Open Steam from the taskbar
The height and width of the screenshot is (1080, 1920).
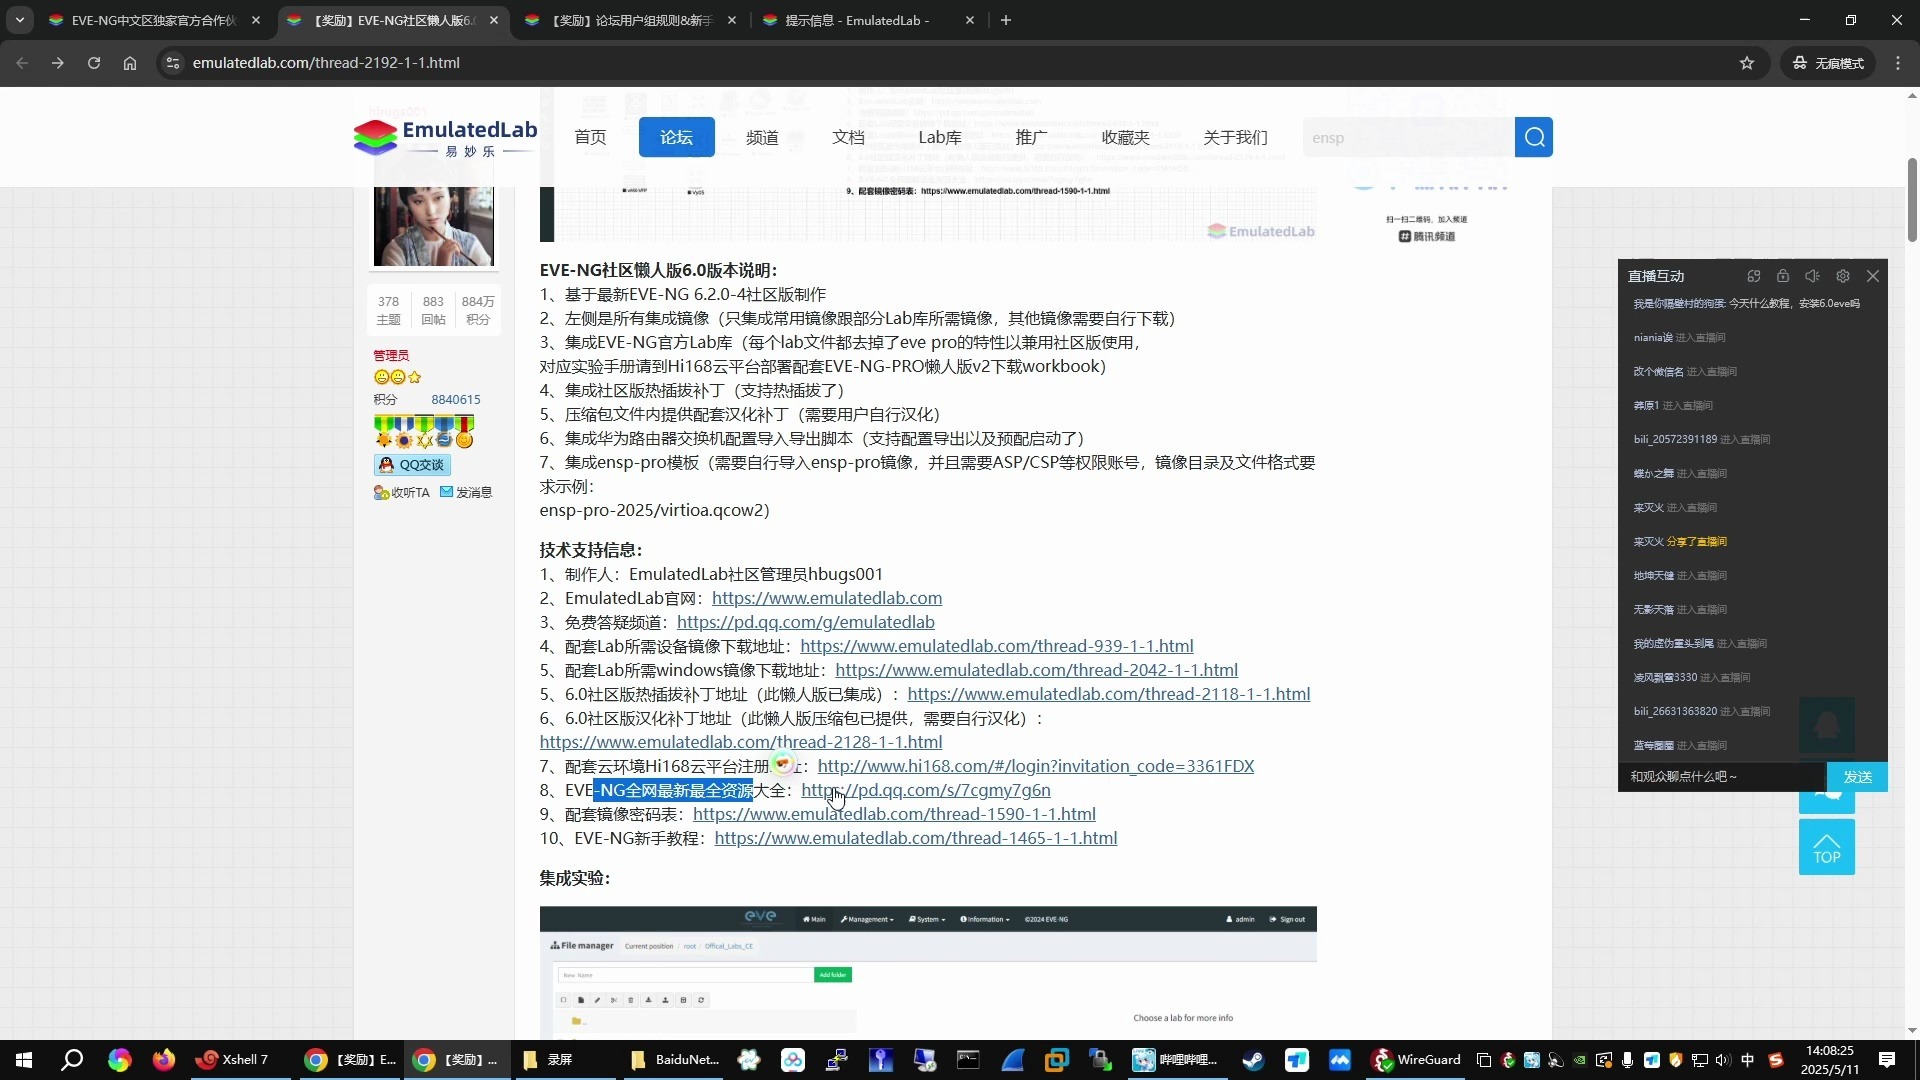point(1252,1060)
